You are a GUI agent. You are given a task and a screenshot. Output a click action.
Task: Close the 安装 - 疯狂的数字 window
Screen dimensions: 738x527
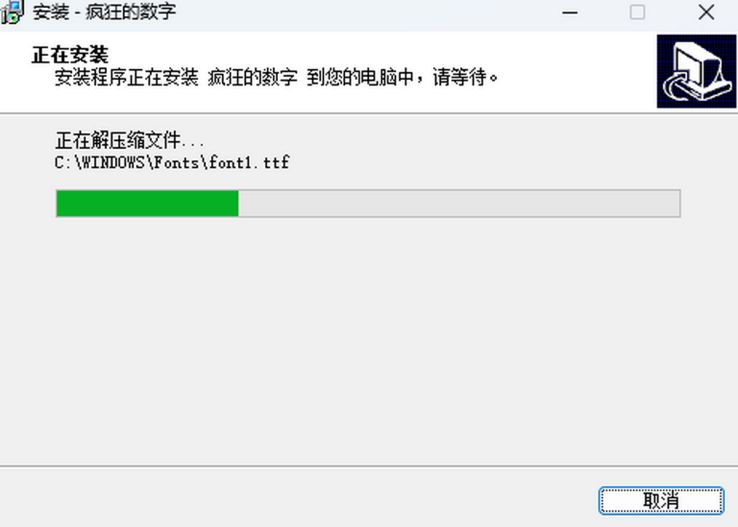click(706, 13)
